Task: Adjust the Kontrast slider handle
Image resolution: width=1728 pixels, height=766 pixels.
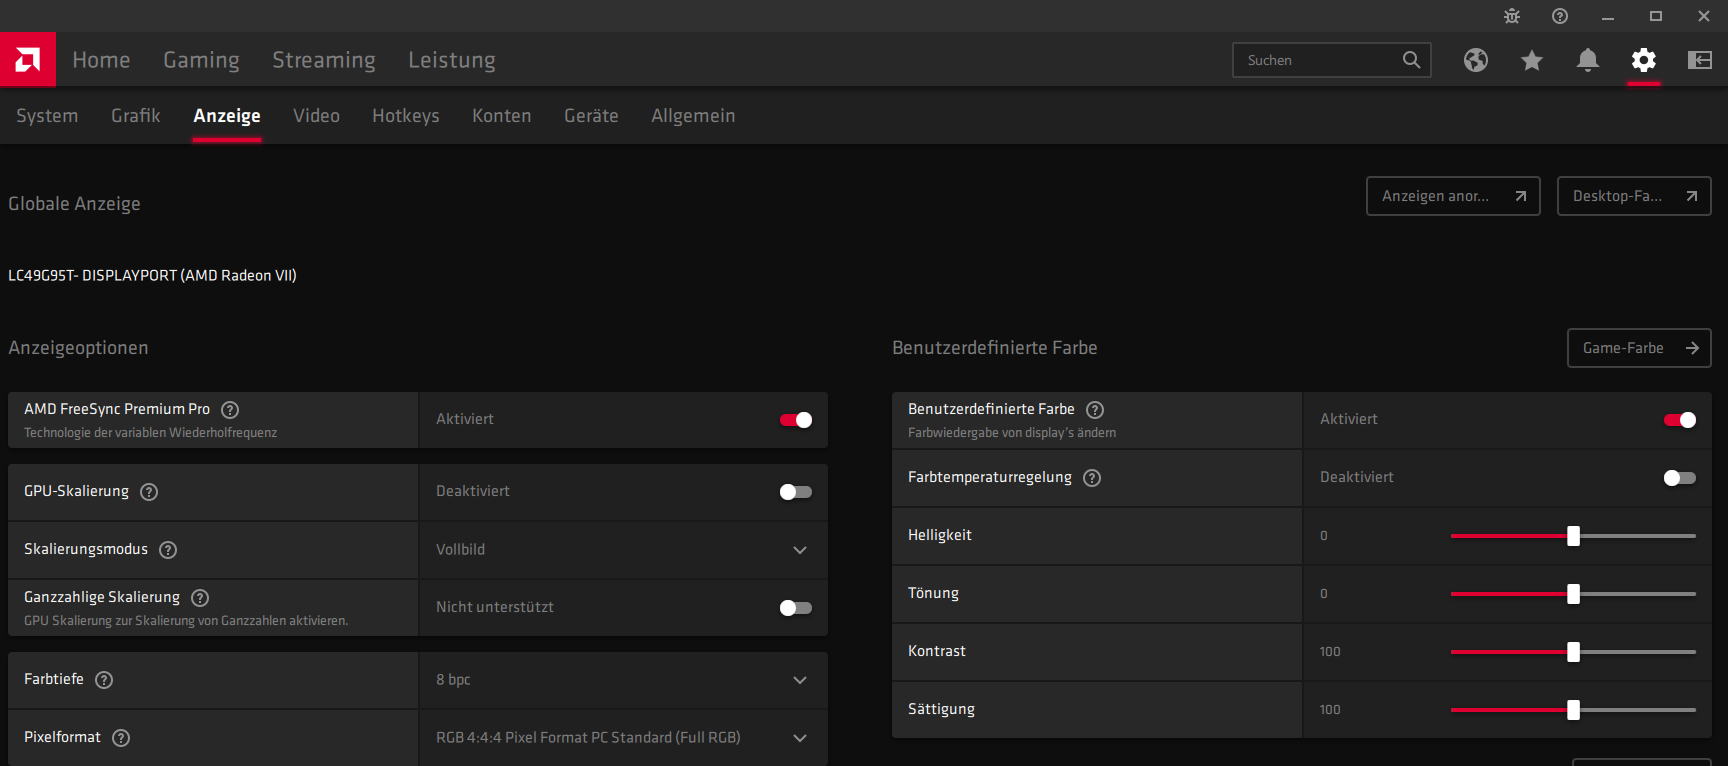Action: pos(1573,652)
